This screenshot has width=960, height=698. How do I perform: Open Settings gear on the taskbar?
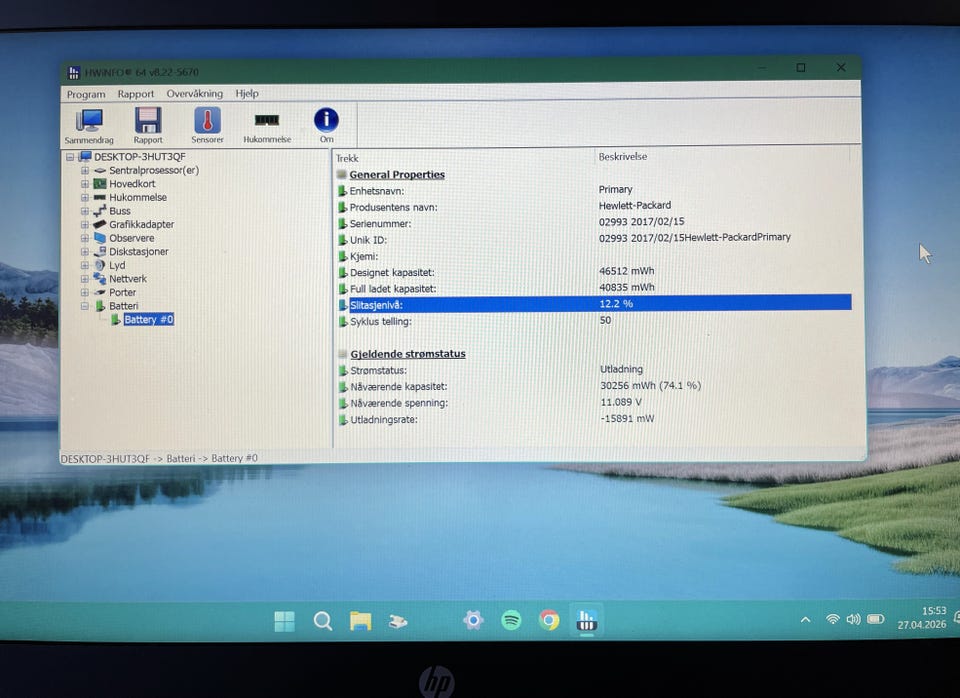point(473,620)
